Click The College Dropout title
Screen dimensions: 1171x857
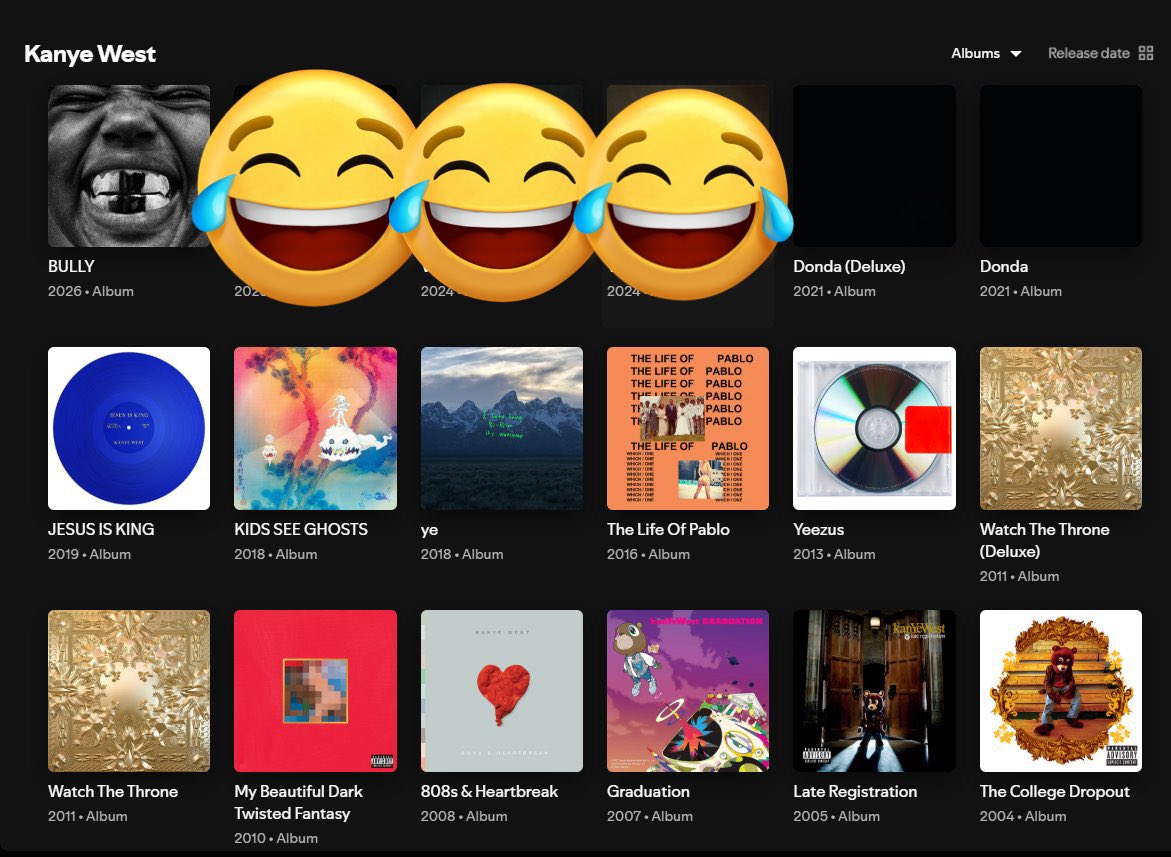tap(1054, 791)
